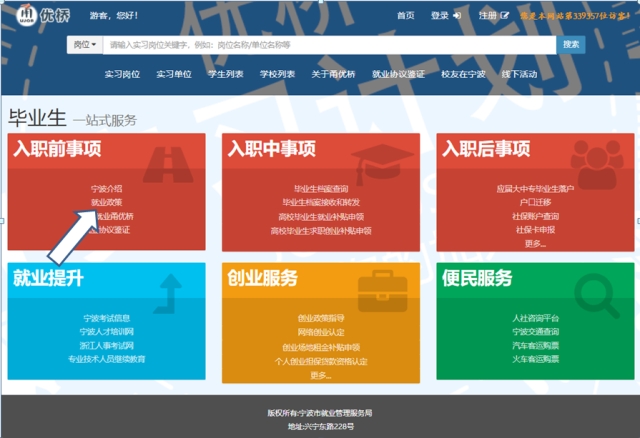Open the 学校列表 menu item
Image resolution: width=640 pixels, height=438 pixels.
tap(277, 74)
